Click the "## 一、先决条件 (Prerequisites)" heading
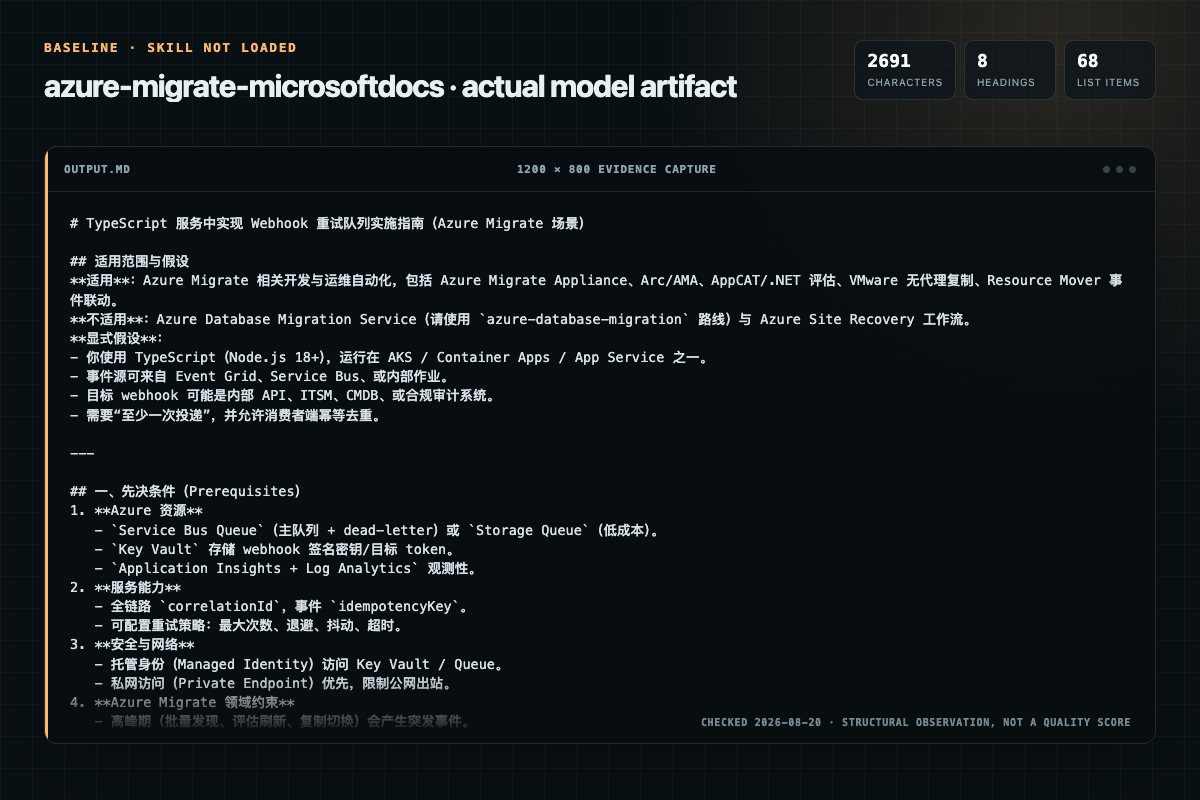 click(x=185, y=492)
